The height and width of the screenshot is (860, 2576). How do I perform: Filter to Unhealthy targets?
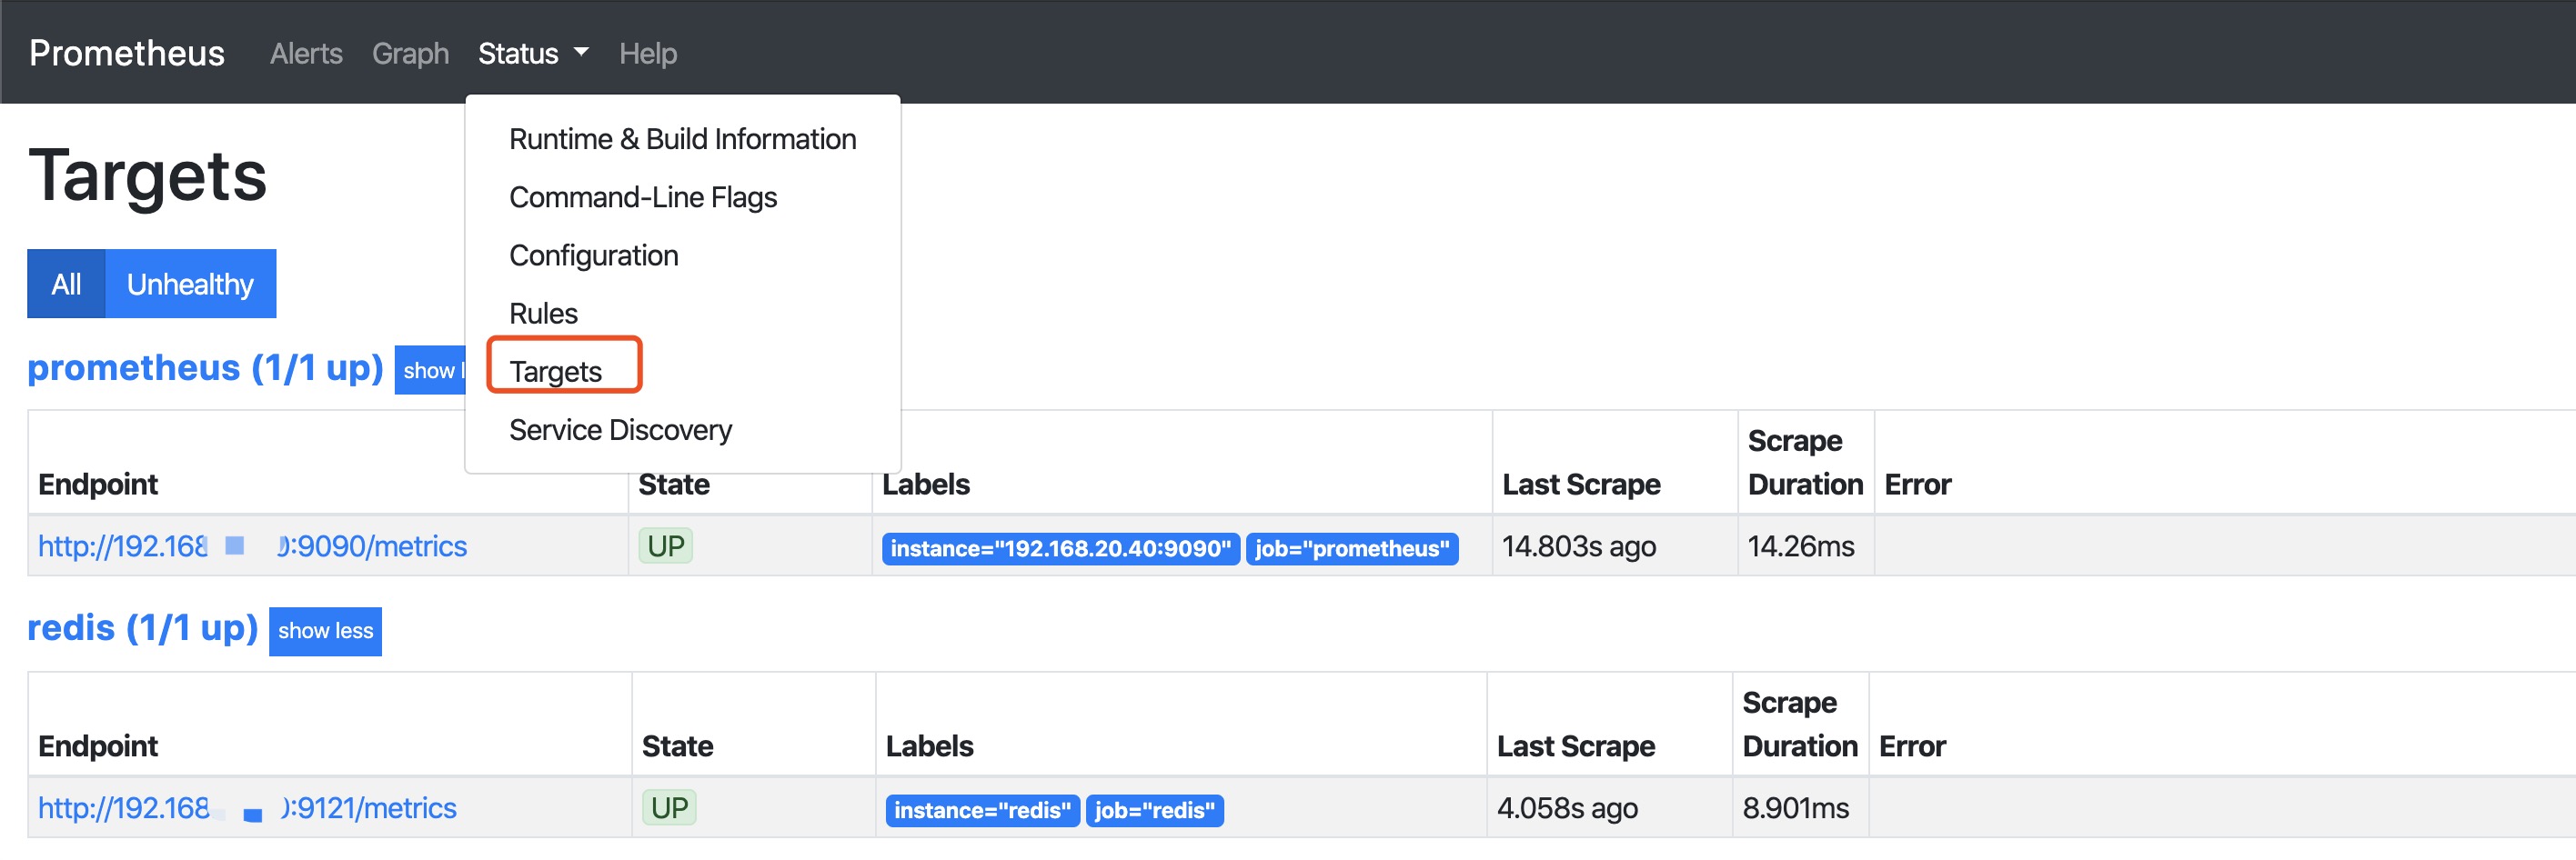190,284
